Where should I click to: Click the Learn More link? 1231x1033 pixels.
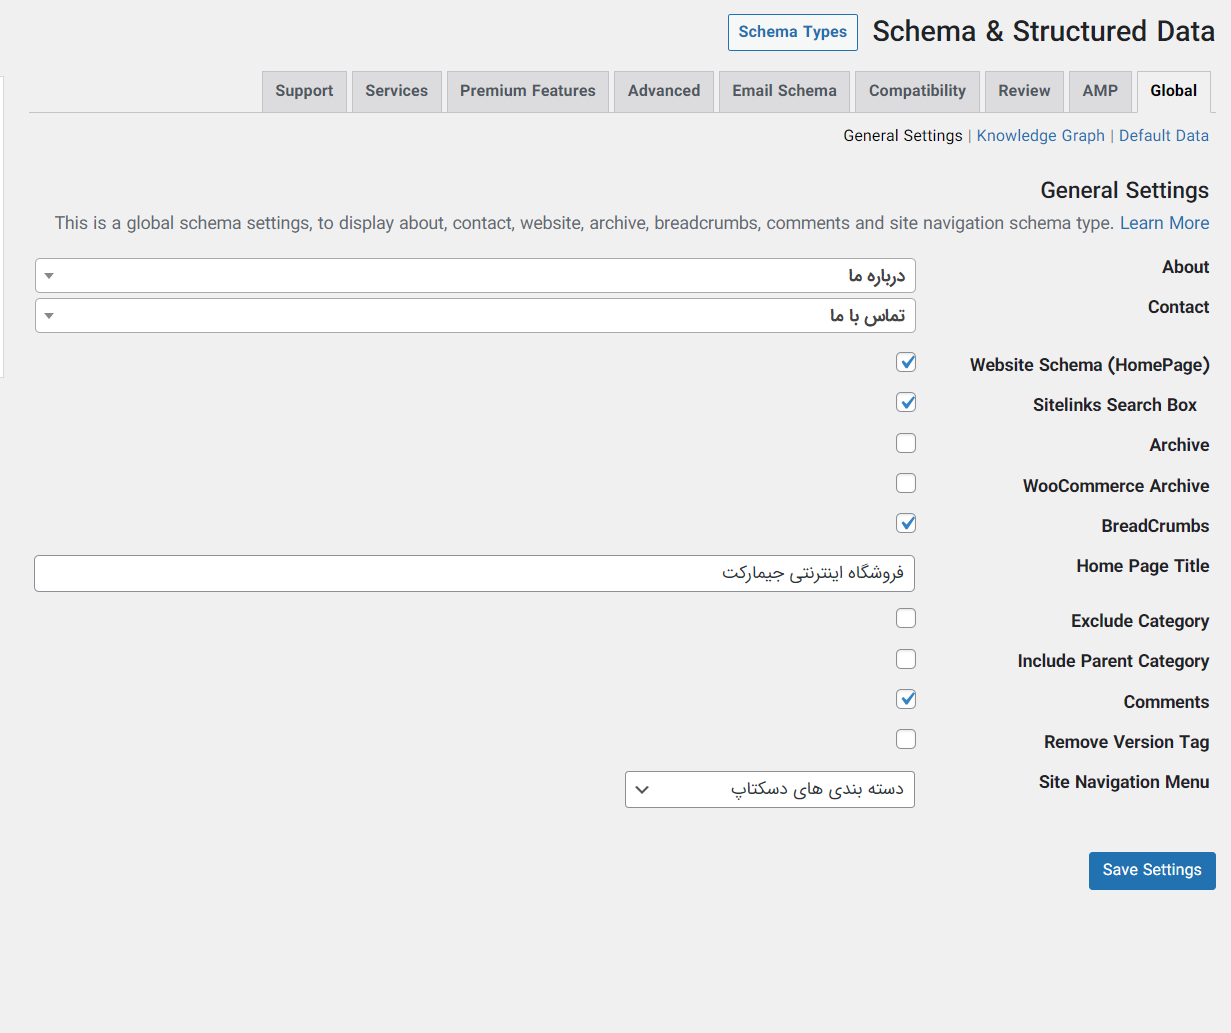pos(1164,223)
